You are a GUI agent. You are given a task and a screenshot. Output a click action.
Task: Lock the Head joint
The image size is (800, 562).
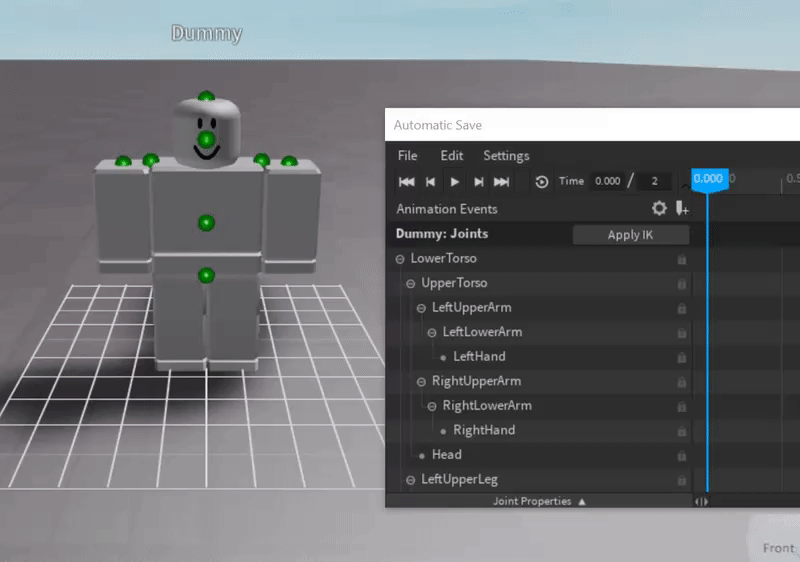tap(682, 456)
